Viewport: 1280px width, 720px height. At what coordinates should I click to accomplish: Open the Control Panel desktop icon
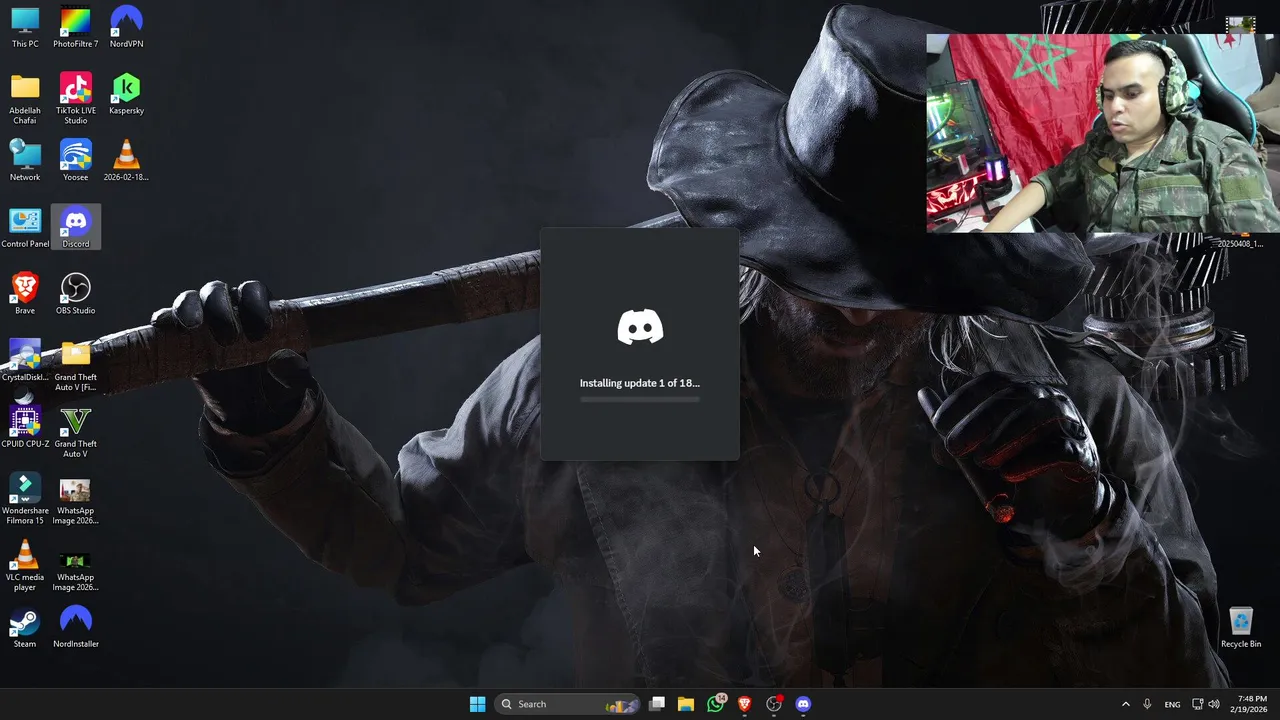[x=25, y=227]
